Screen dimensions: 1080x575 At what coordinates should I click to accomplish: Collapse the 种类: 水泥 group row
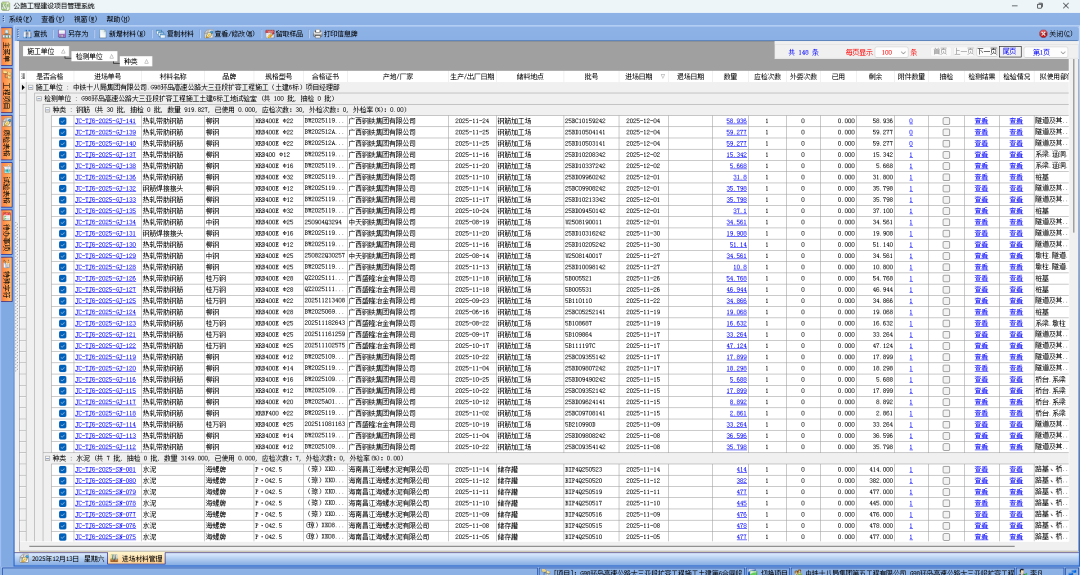click(46, 458)
